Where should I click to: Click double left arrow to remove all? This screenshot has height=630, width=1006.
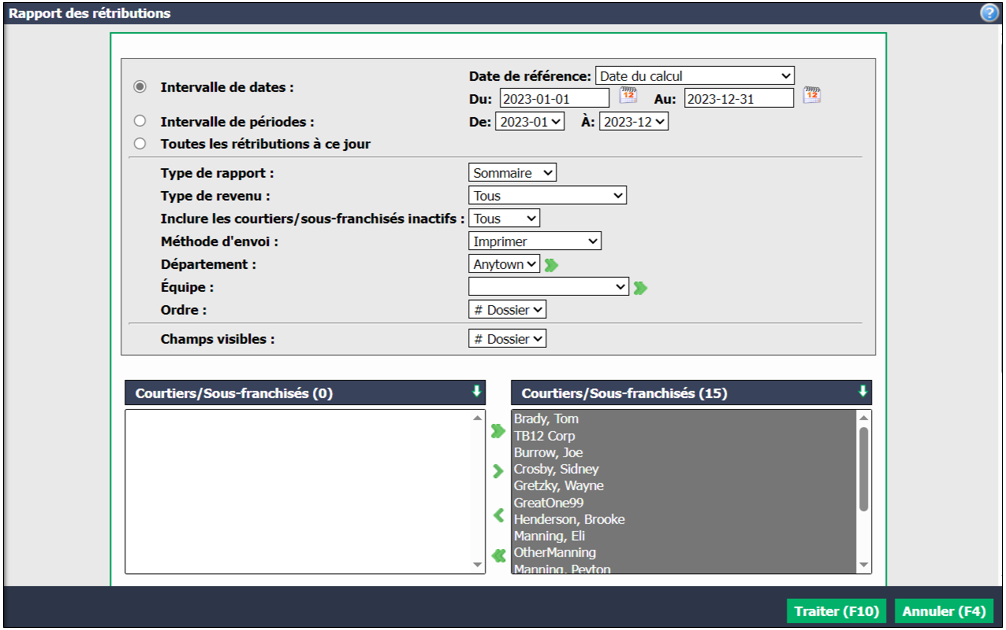(499, 555)
